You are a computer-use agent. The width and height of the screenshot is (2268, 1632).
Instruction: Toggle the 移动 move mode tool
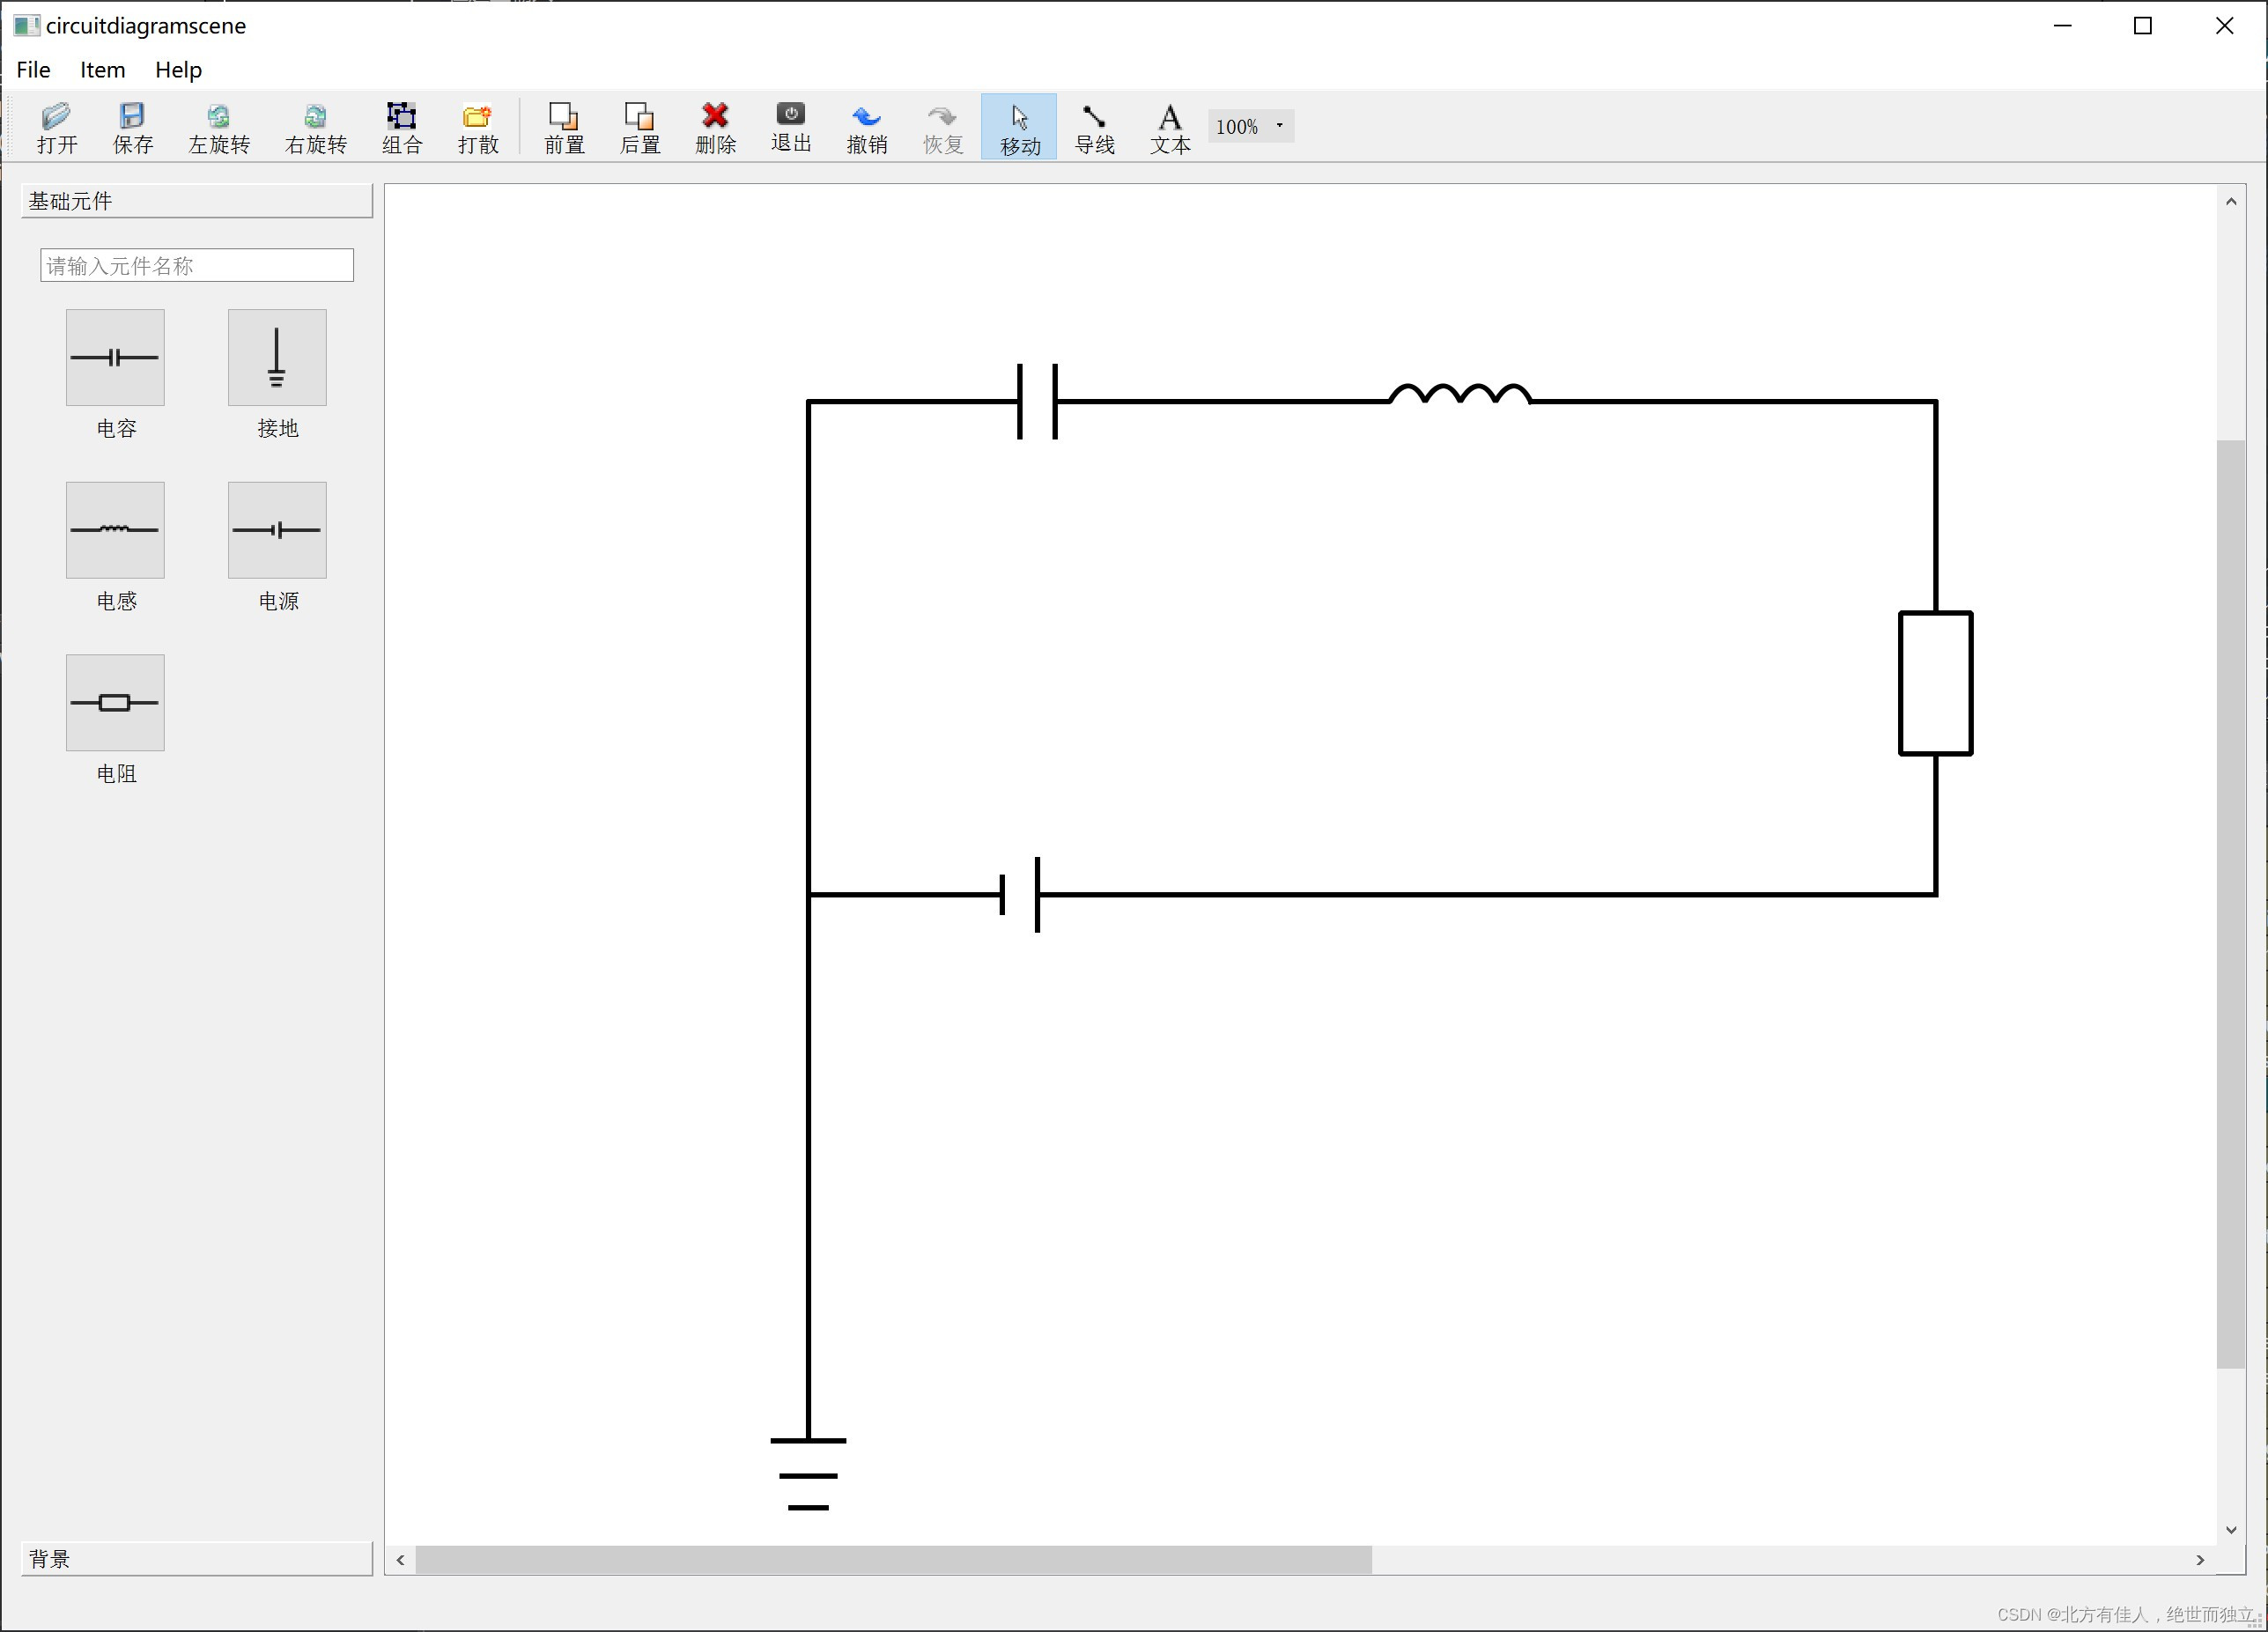(x=1019, y=127)
